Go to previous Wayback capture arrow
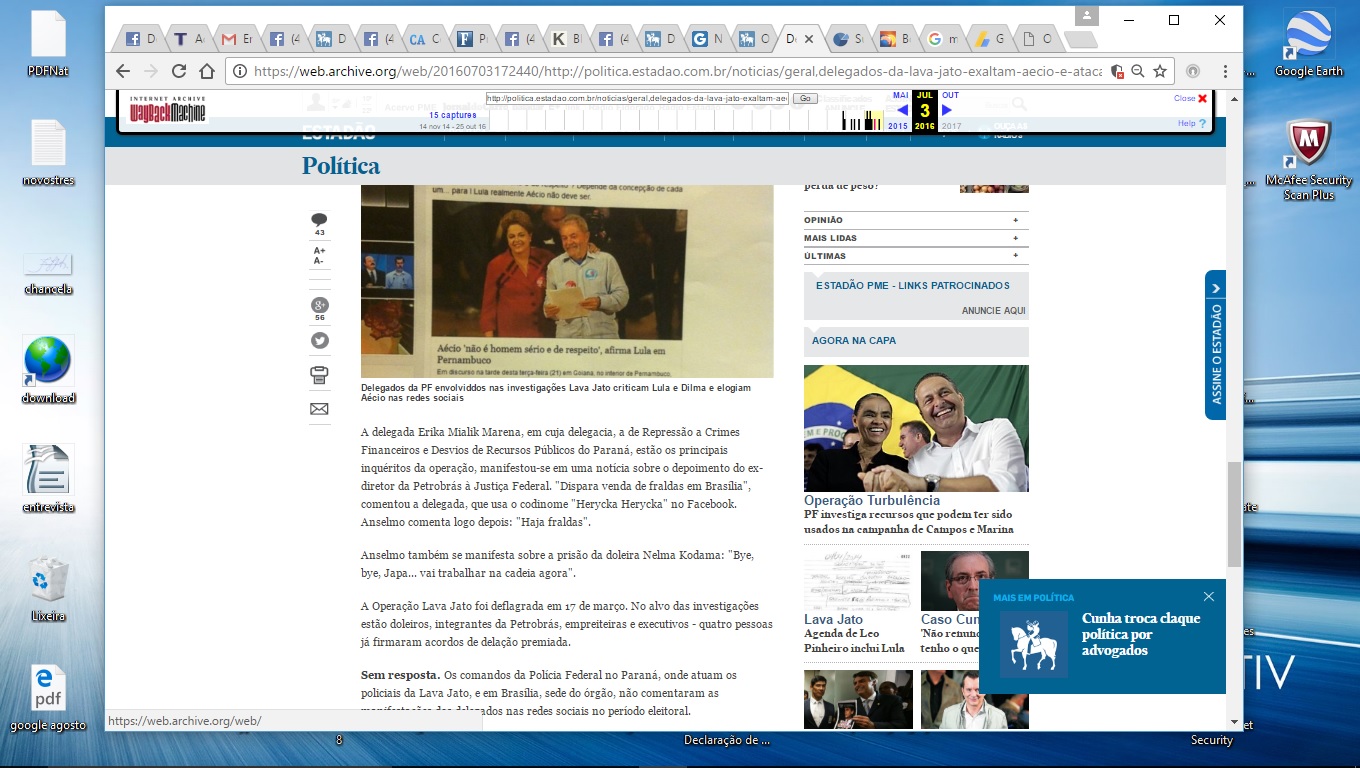Screen dimensions: 1360x768 point(902,110)
